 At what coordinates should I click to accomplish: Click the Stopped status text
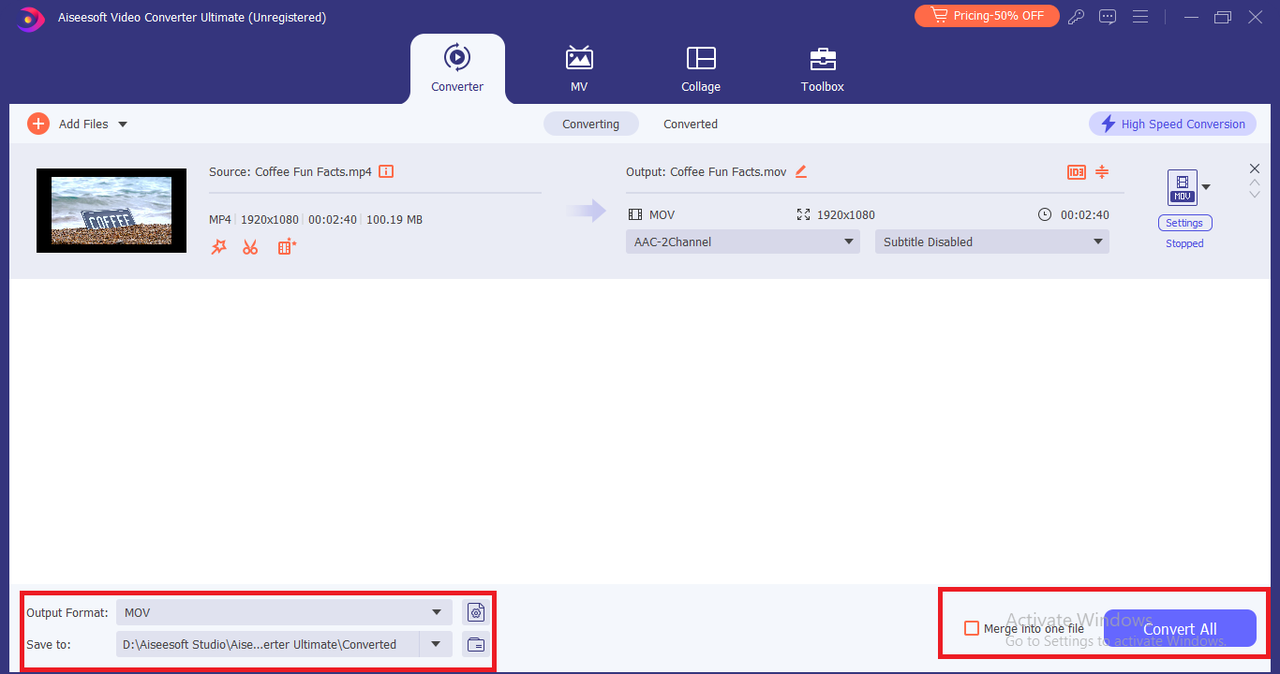[x=1185, y=244]
